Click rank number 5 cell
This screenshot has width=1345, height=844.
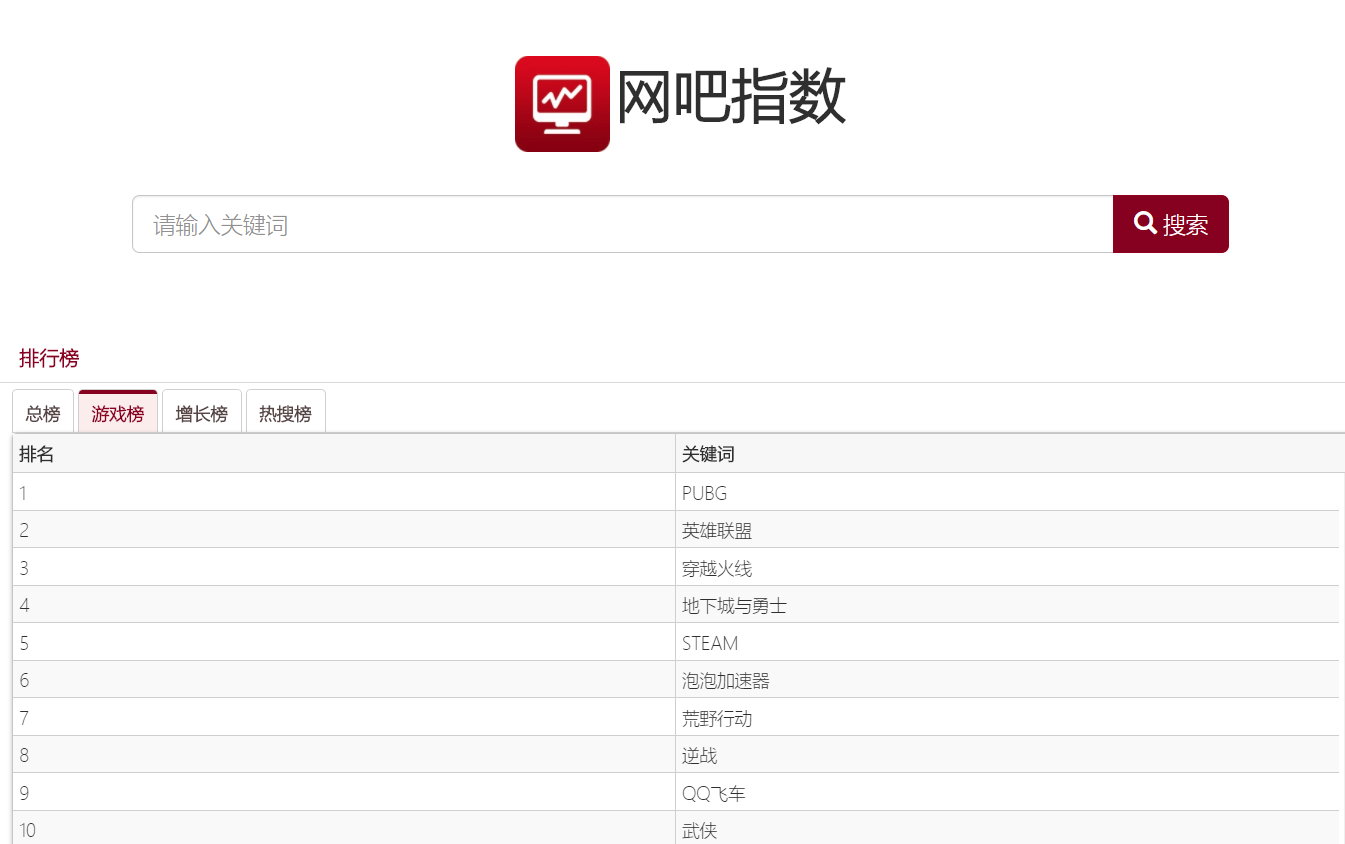click(x=344, y=642)
